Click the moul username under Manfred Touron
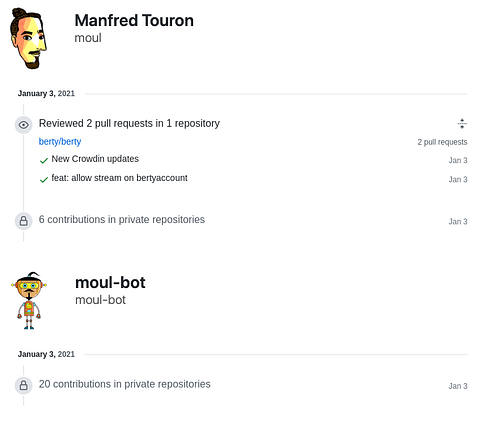The image size is (480, 434). 88,38
